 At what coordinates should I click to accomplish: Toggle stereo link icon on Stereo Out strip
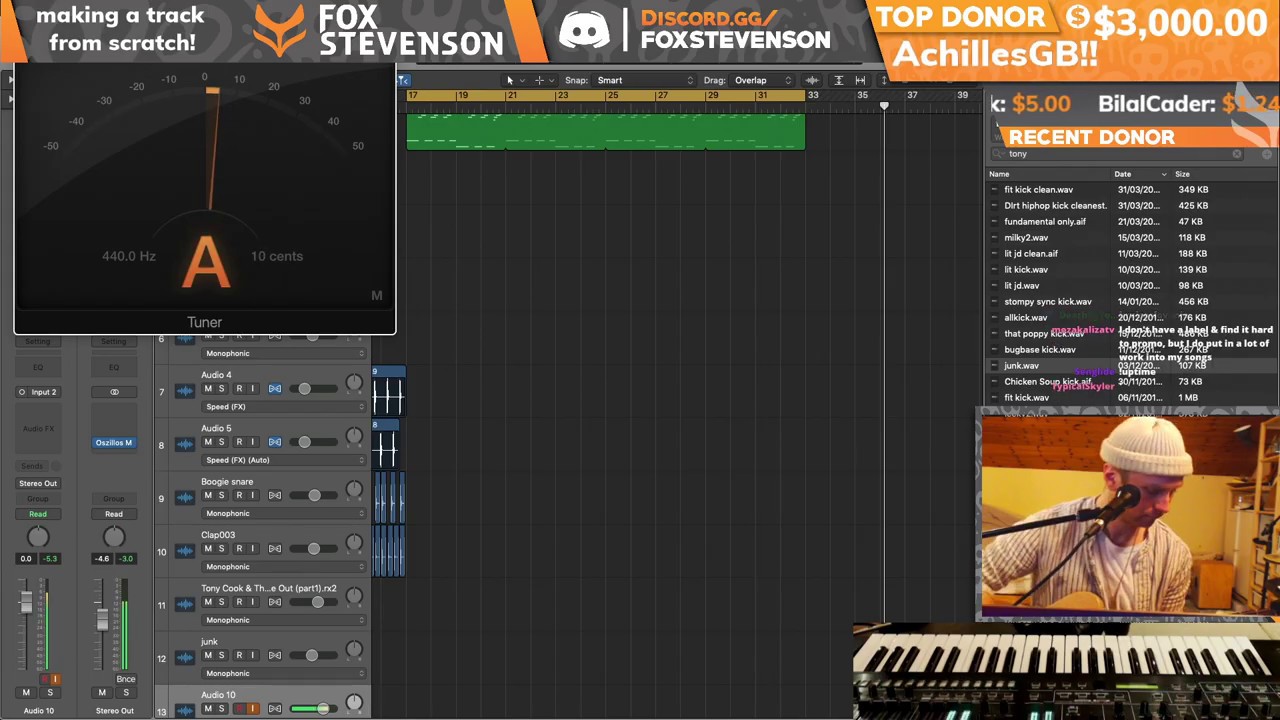(x=114, y=392)
